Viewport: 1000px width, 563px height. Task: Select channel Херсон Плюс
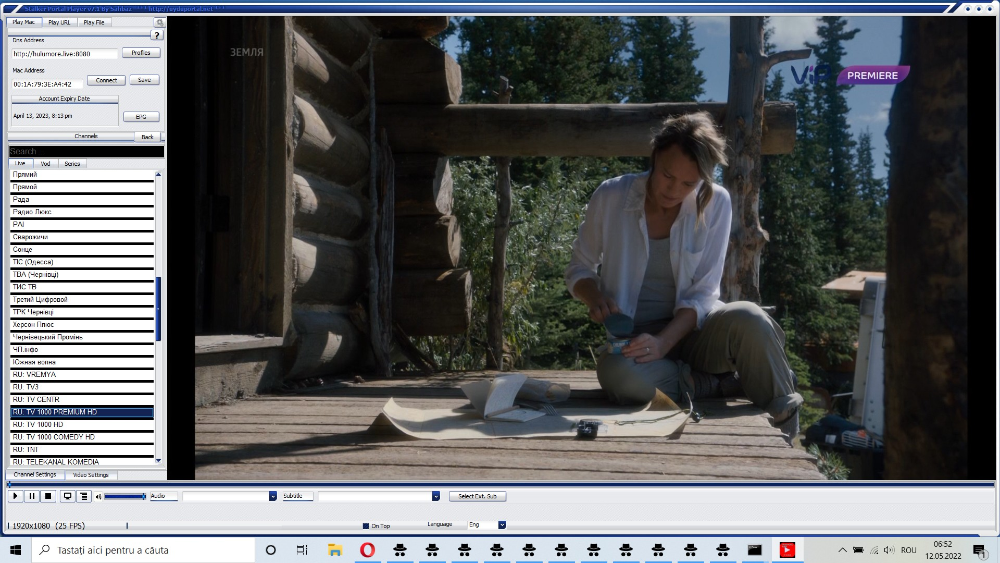82,325
